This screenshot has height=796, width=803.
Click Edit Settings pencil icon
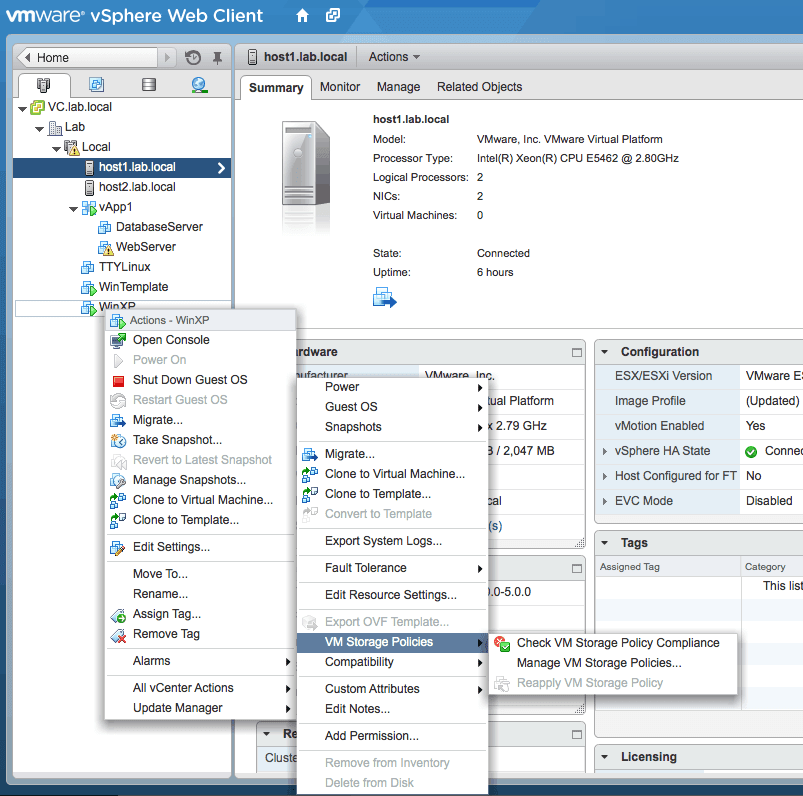point(117,548)
